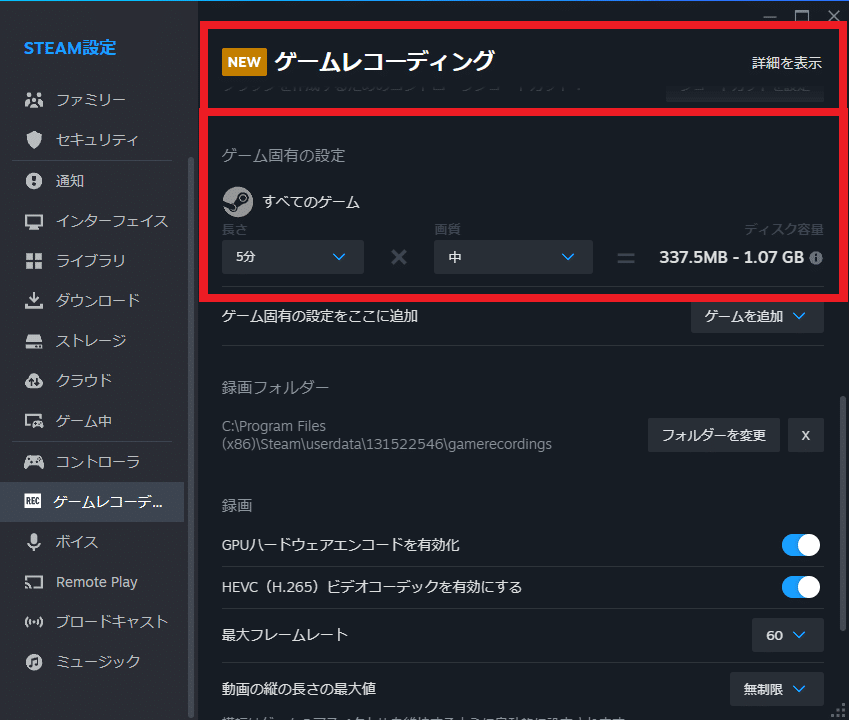Click the Music note icon
849x720 pixels.
[34, 662]
